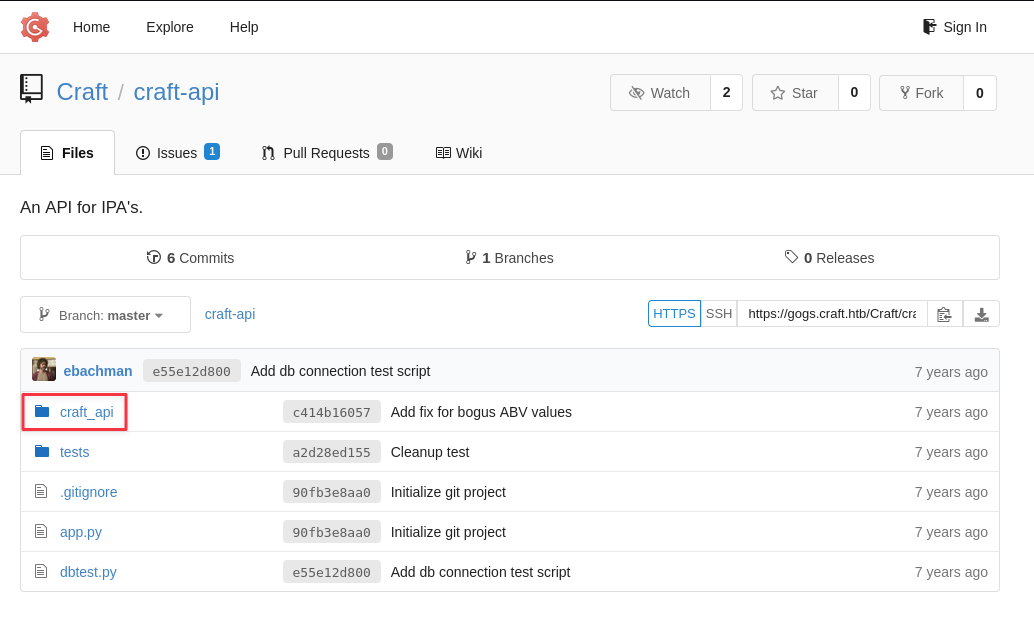
Task: Click the 'Cleanup test' commit message
Action: pyautogui.click(x=430, y=452)
